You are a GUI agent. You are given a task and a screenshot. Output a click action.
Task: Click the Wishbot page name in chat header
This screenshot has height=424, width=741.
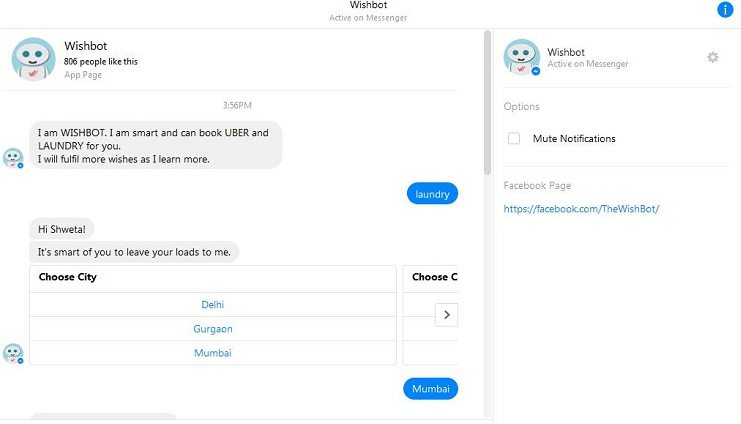tap(86, 46)
